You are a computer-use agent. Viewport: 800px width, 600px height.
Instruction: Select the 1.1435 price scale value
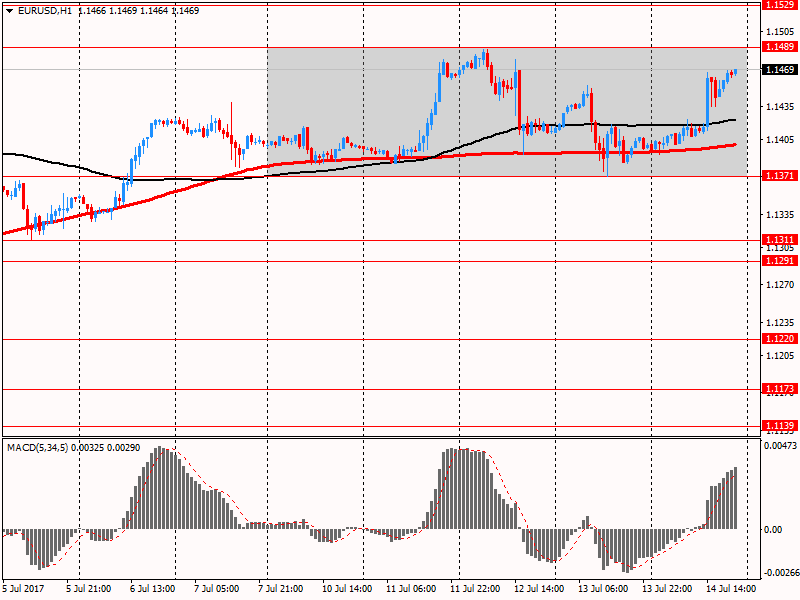tap(780, 107)
